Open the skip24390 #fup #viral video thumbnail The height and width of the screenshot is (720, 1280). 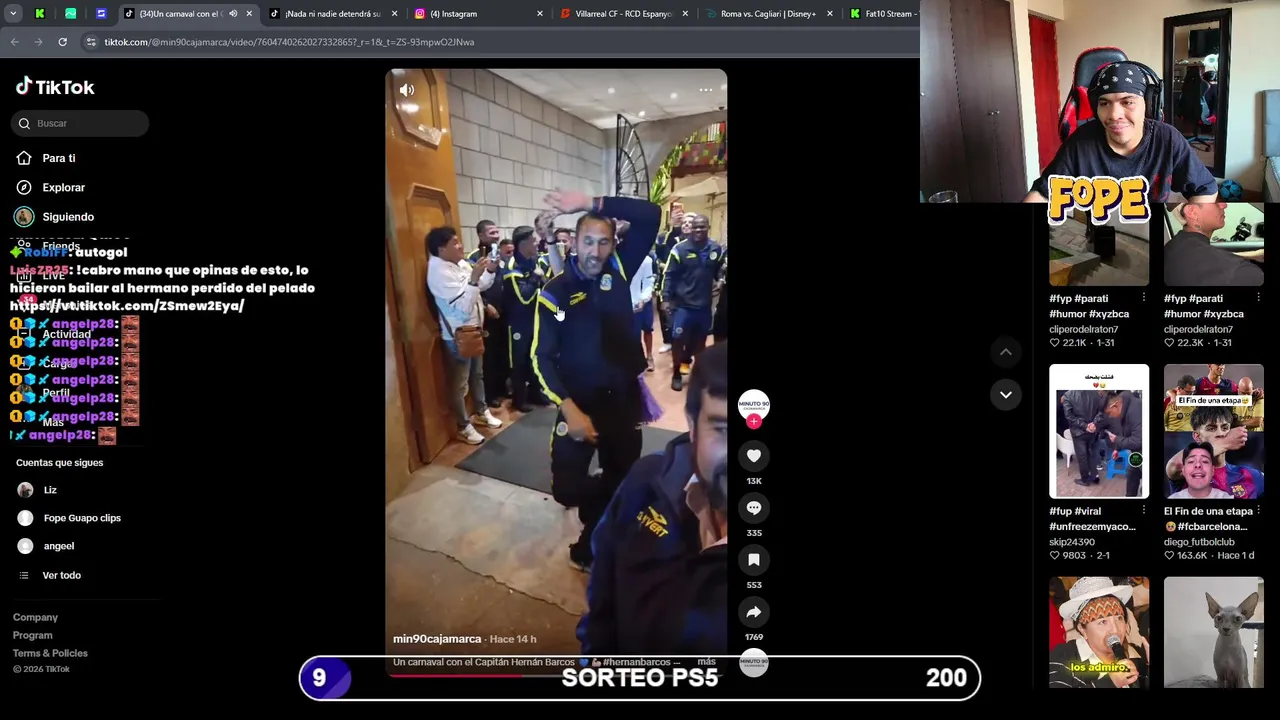click(1099, 431)
